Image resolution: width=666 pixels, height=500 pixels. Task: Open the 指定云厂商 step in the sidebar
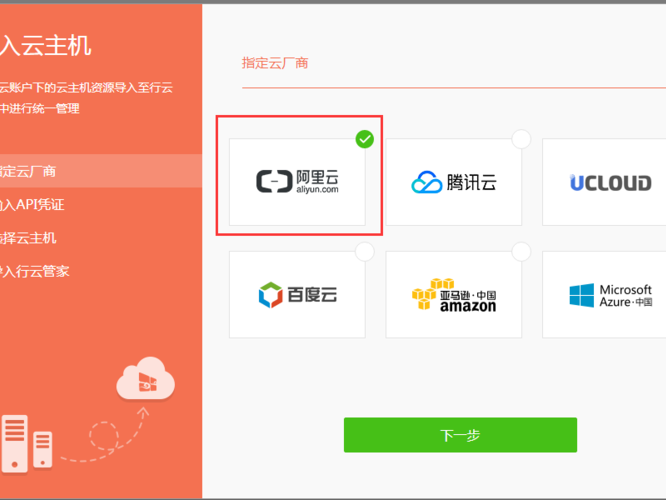tap(101, 171)
